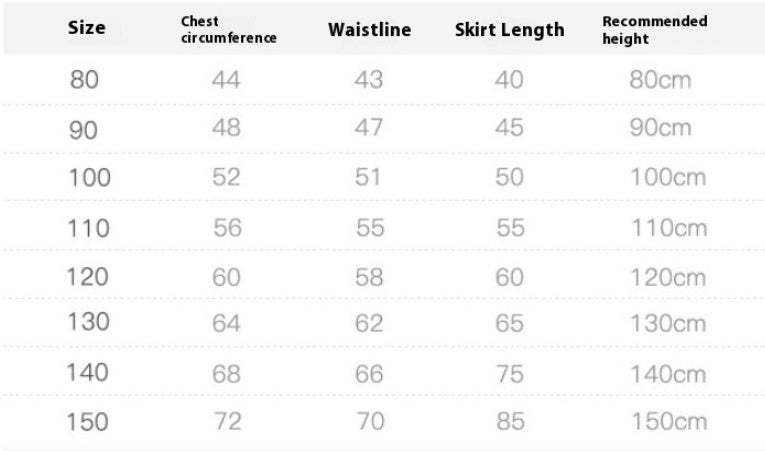Click the Skirt Length column header
The image size is (765, 451).
click(x=509, y=29)
